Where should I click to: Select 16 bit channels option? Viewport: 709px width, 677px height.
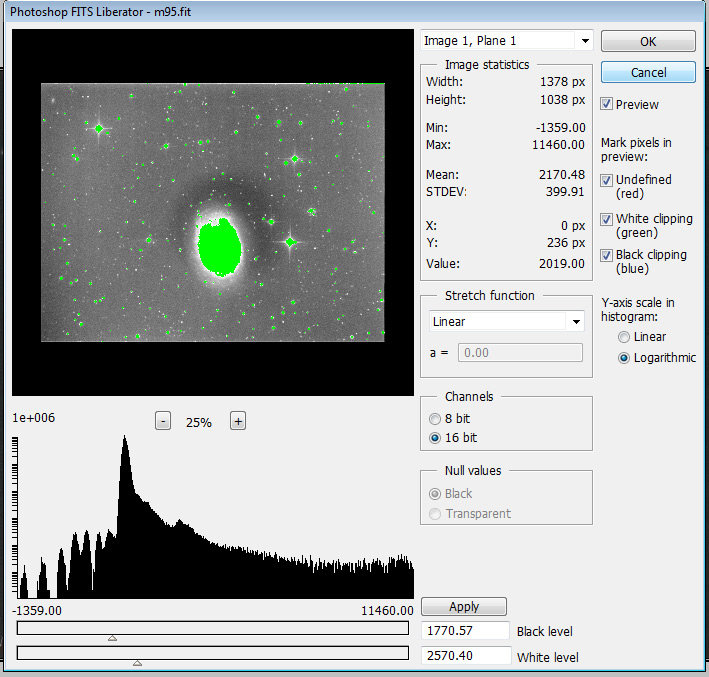tap(434, 438)
